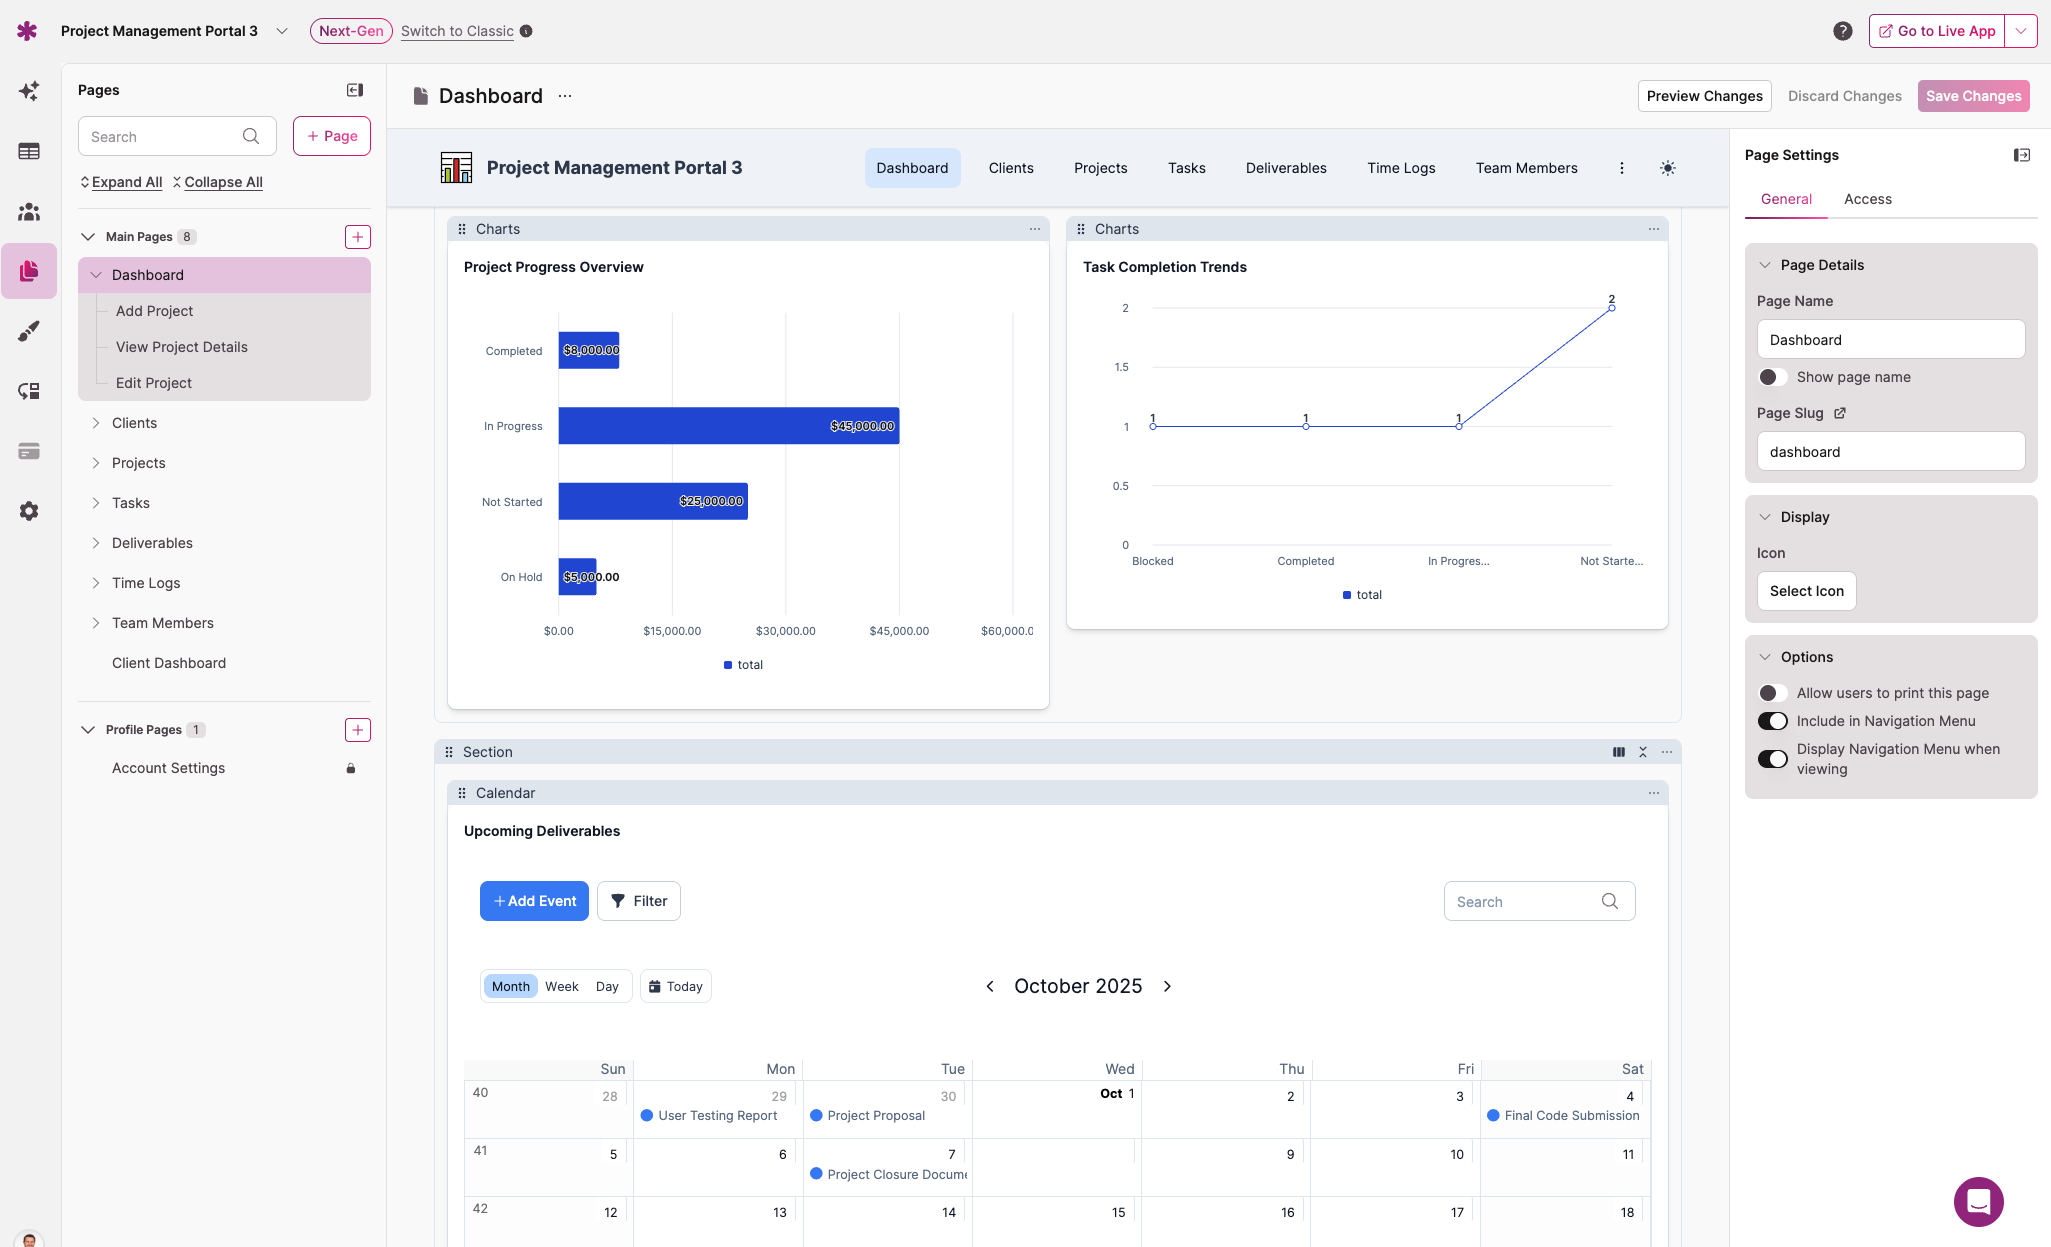Open the data tables icon in sidebar
Viewport: 2051px width, 1247px height.
pos(29,151)
